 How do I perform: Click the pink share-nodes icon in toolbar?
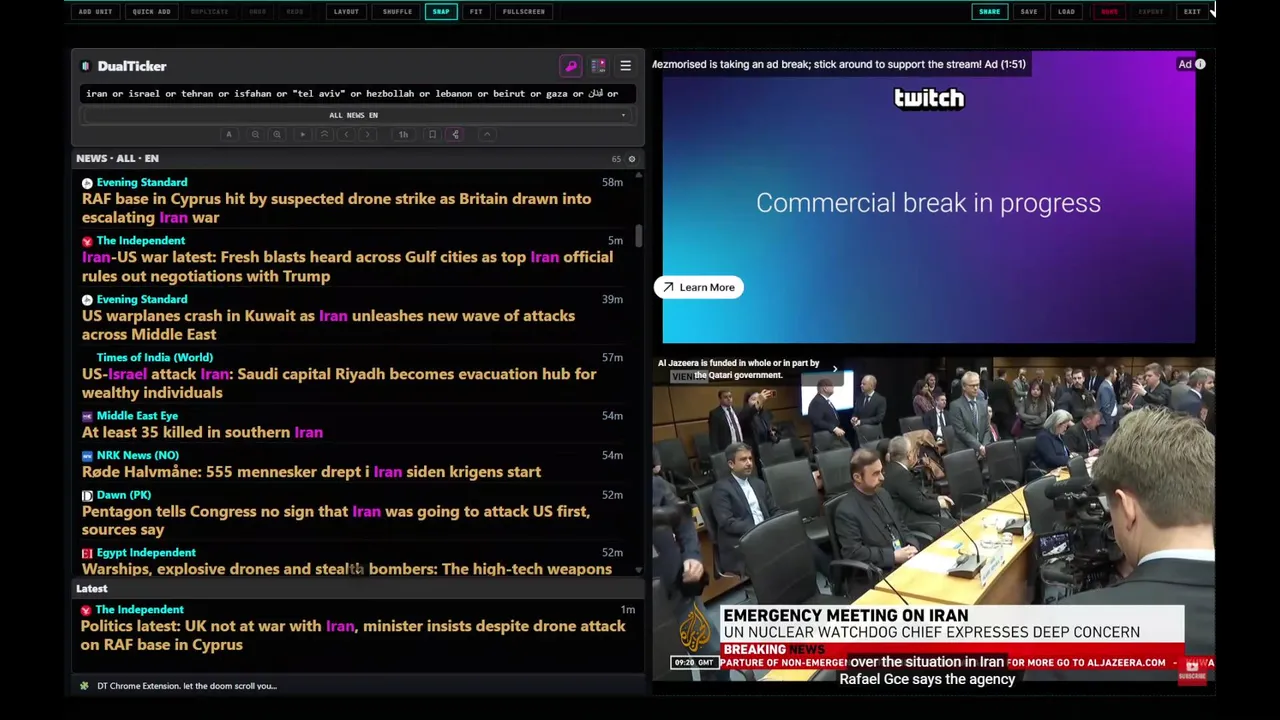[455, 134]
